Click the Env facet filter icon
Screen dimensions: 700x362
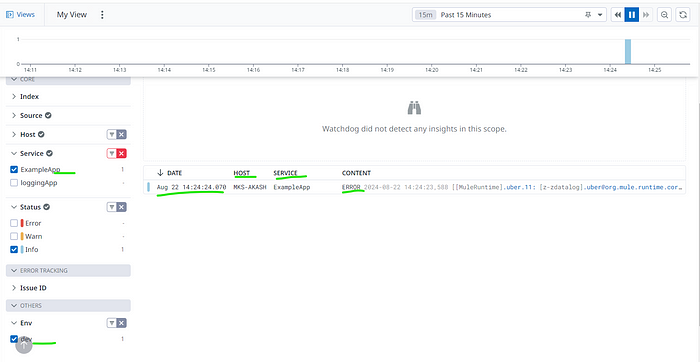click(x=112, y=323)
